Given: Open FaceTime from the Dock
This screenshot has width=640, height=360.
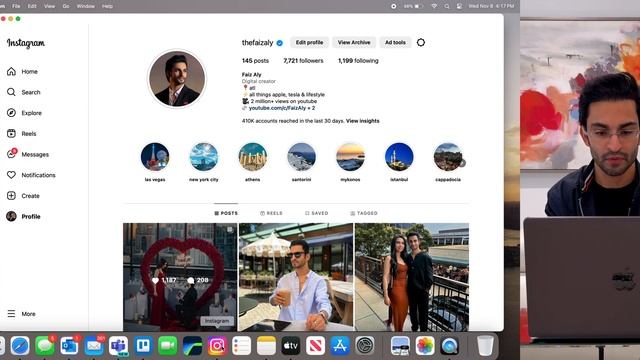Looking at the screenshot, I should click(x=168, y=346).
